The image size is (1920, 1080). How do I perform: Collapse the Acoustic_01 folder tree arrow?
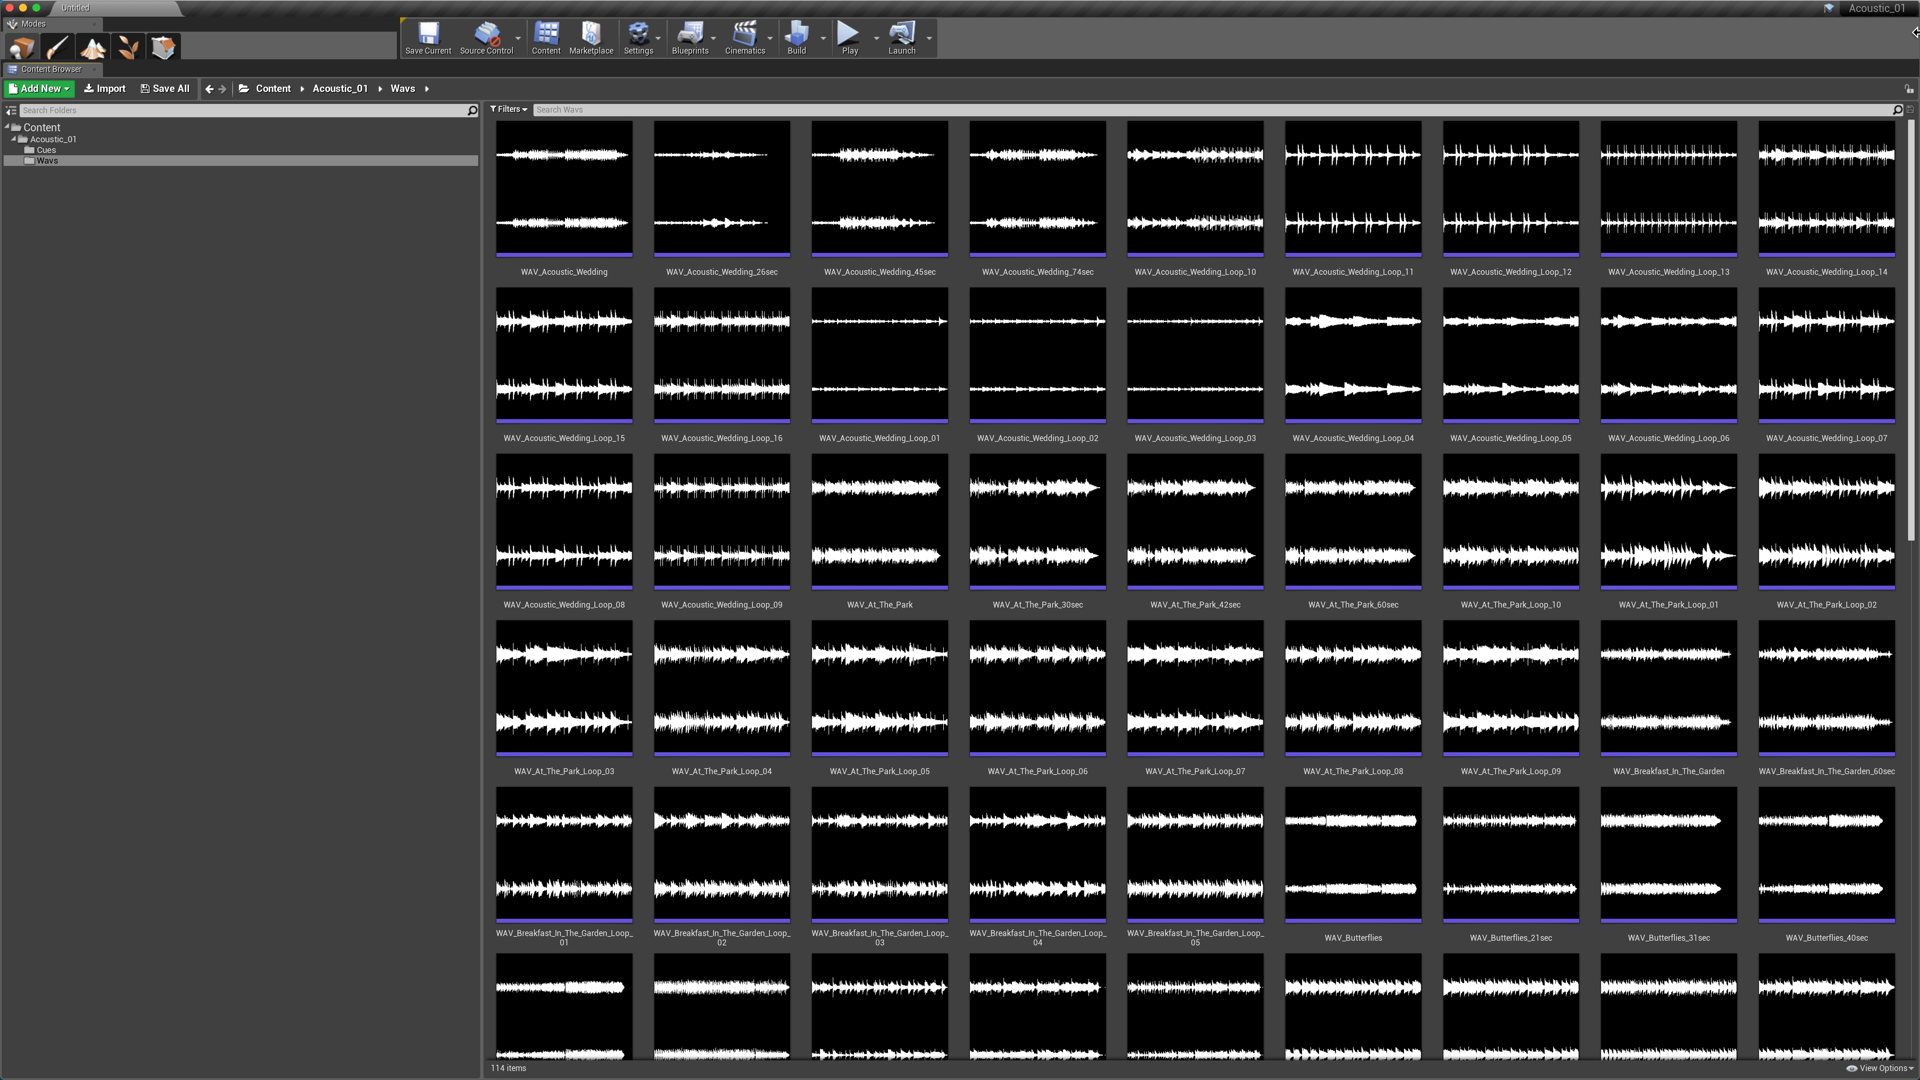13,140
